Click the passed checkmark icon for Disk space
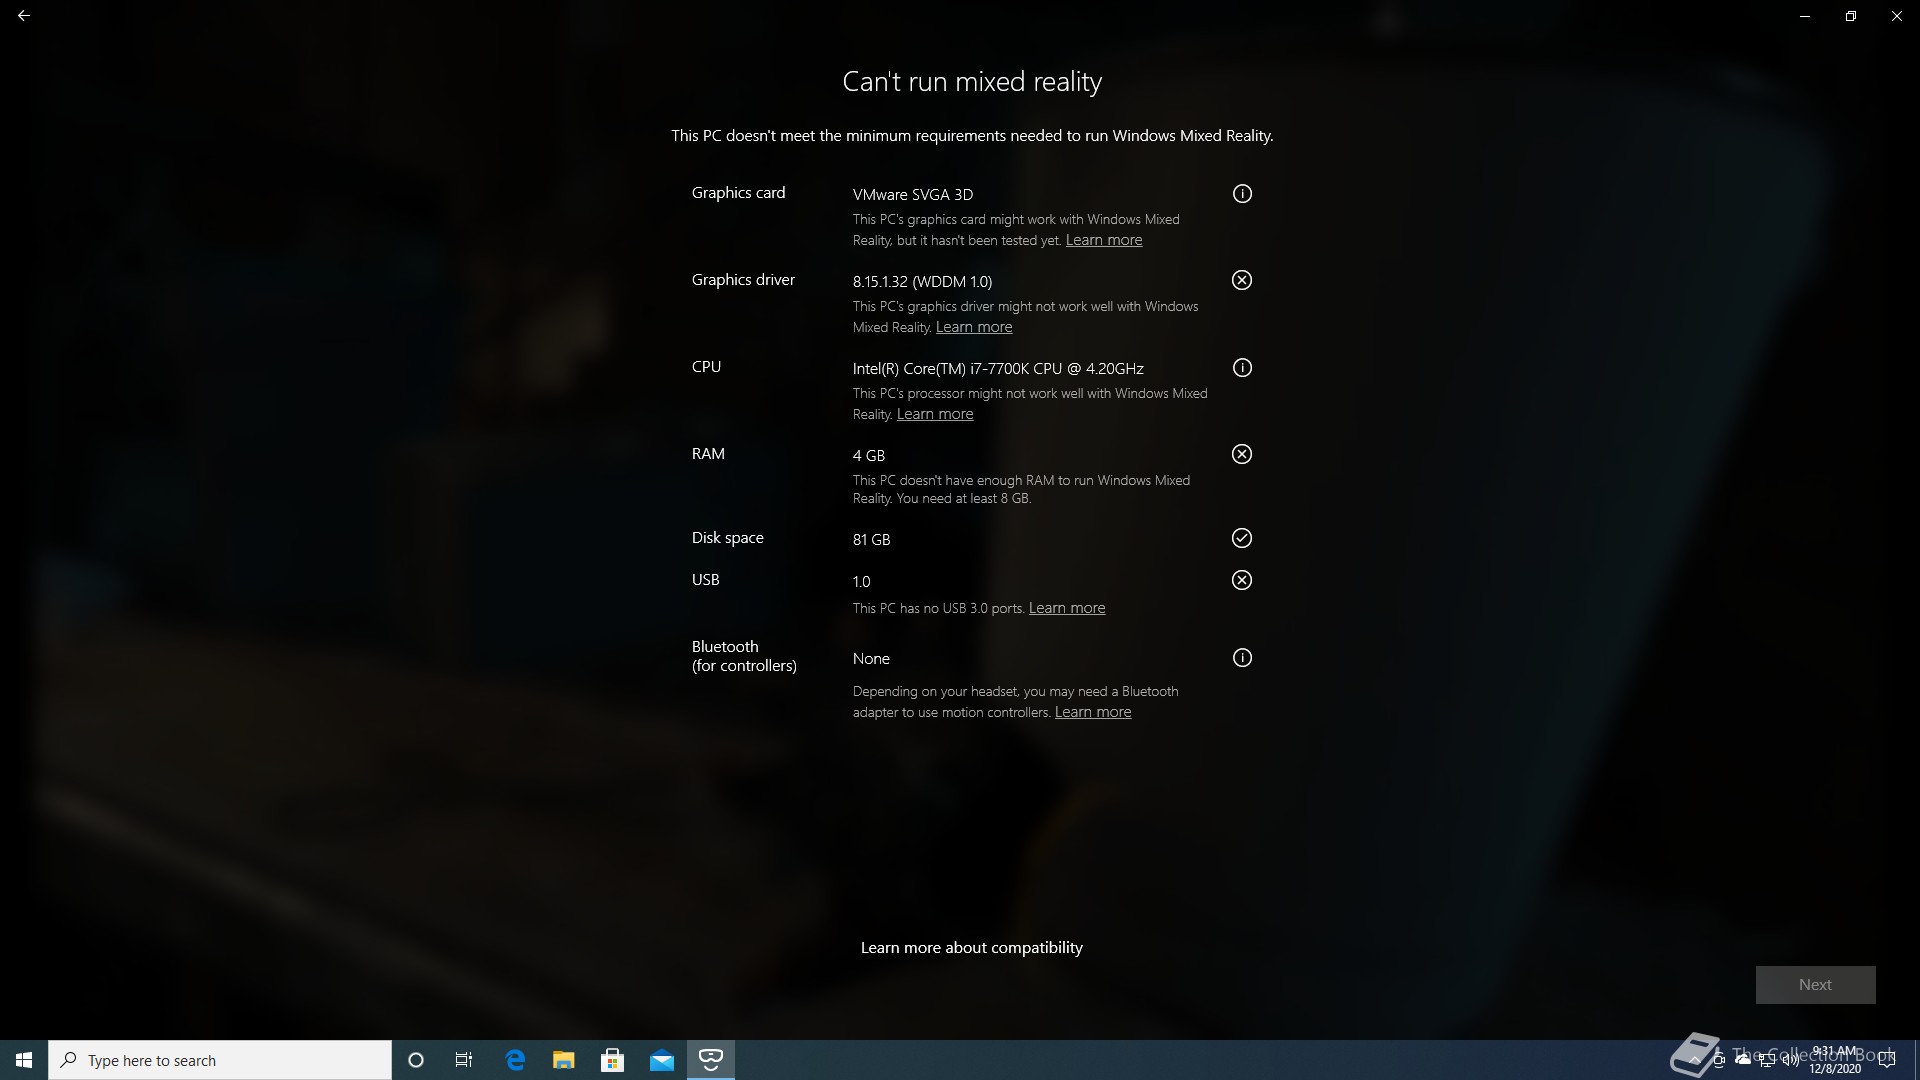Screen dimensions: 1920x1080 1242,538
